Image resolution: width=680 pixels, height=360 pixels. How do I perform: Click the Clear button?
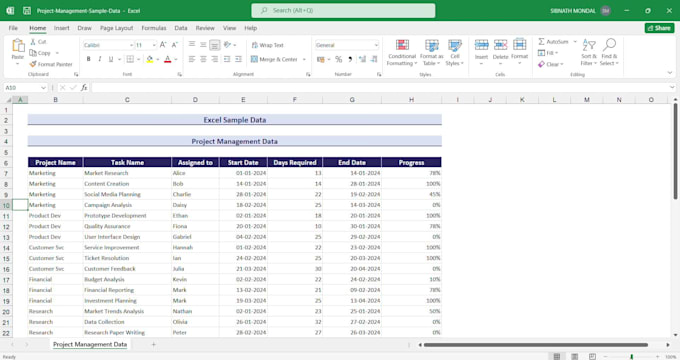[550, 64]
